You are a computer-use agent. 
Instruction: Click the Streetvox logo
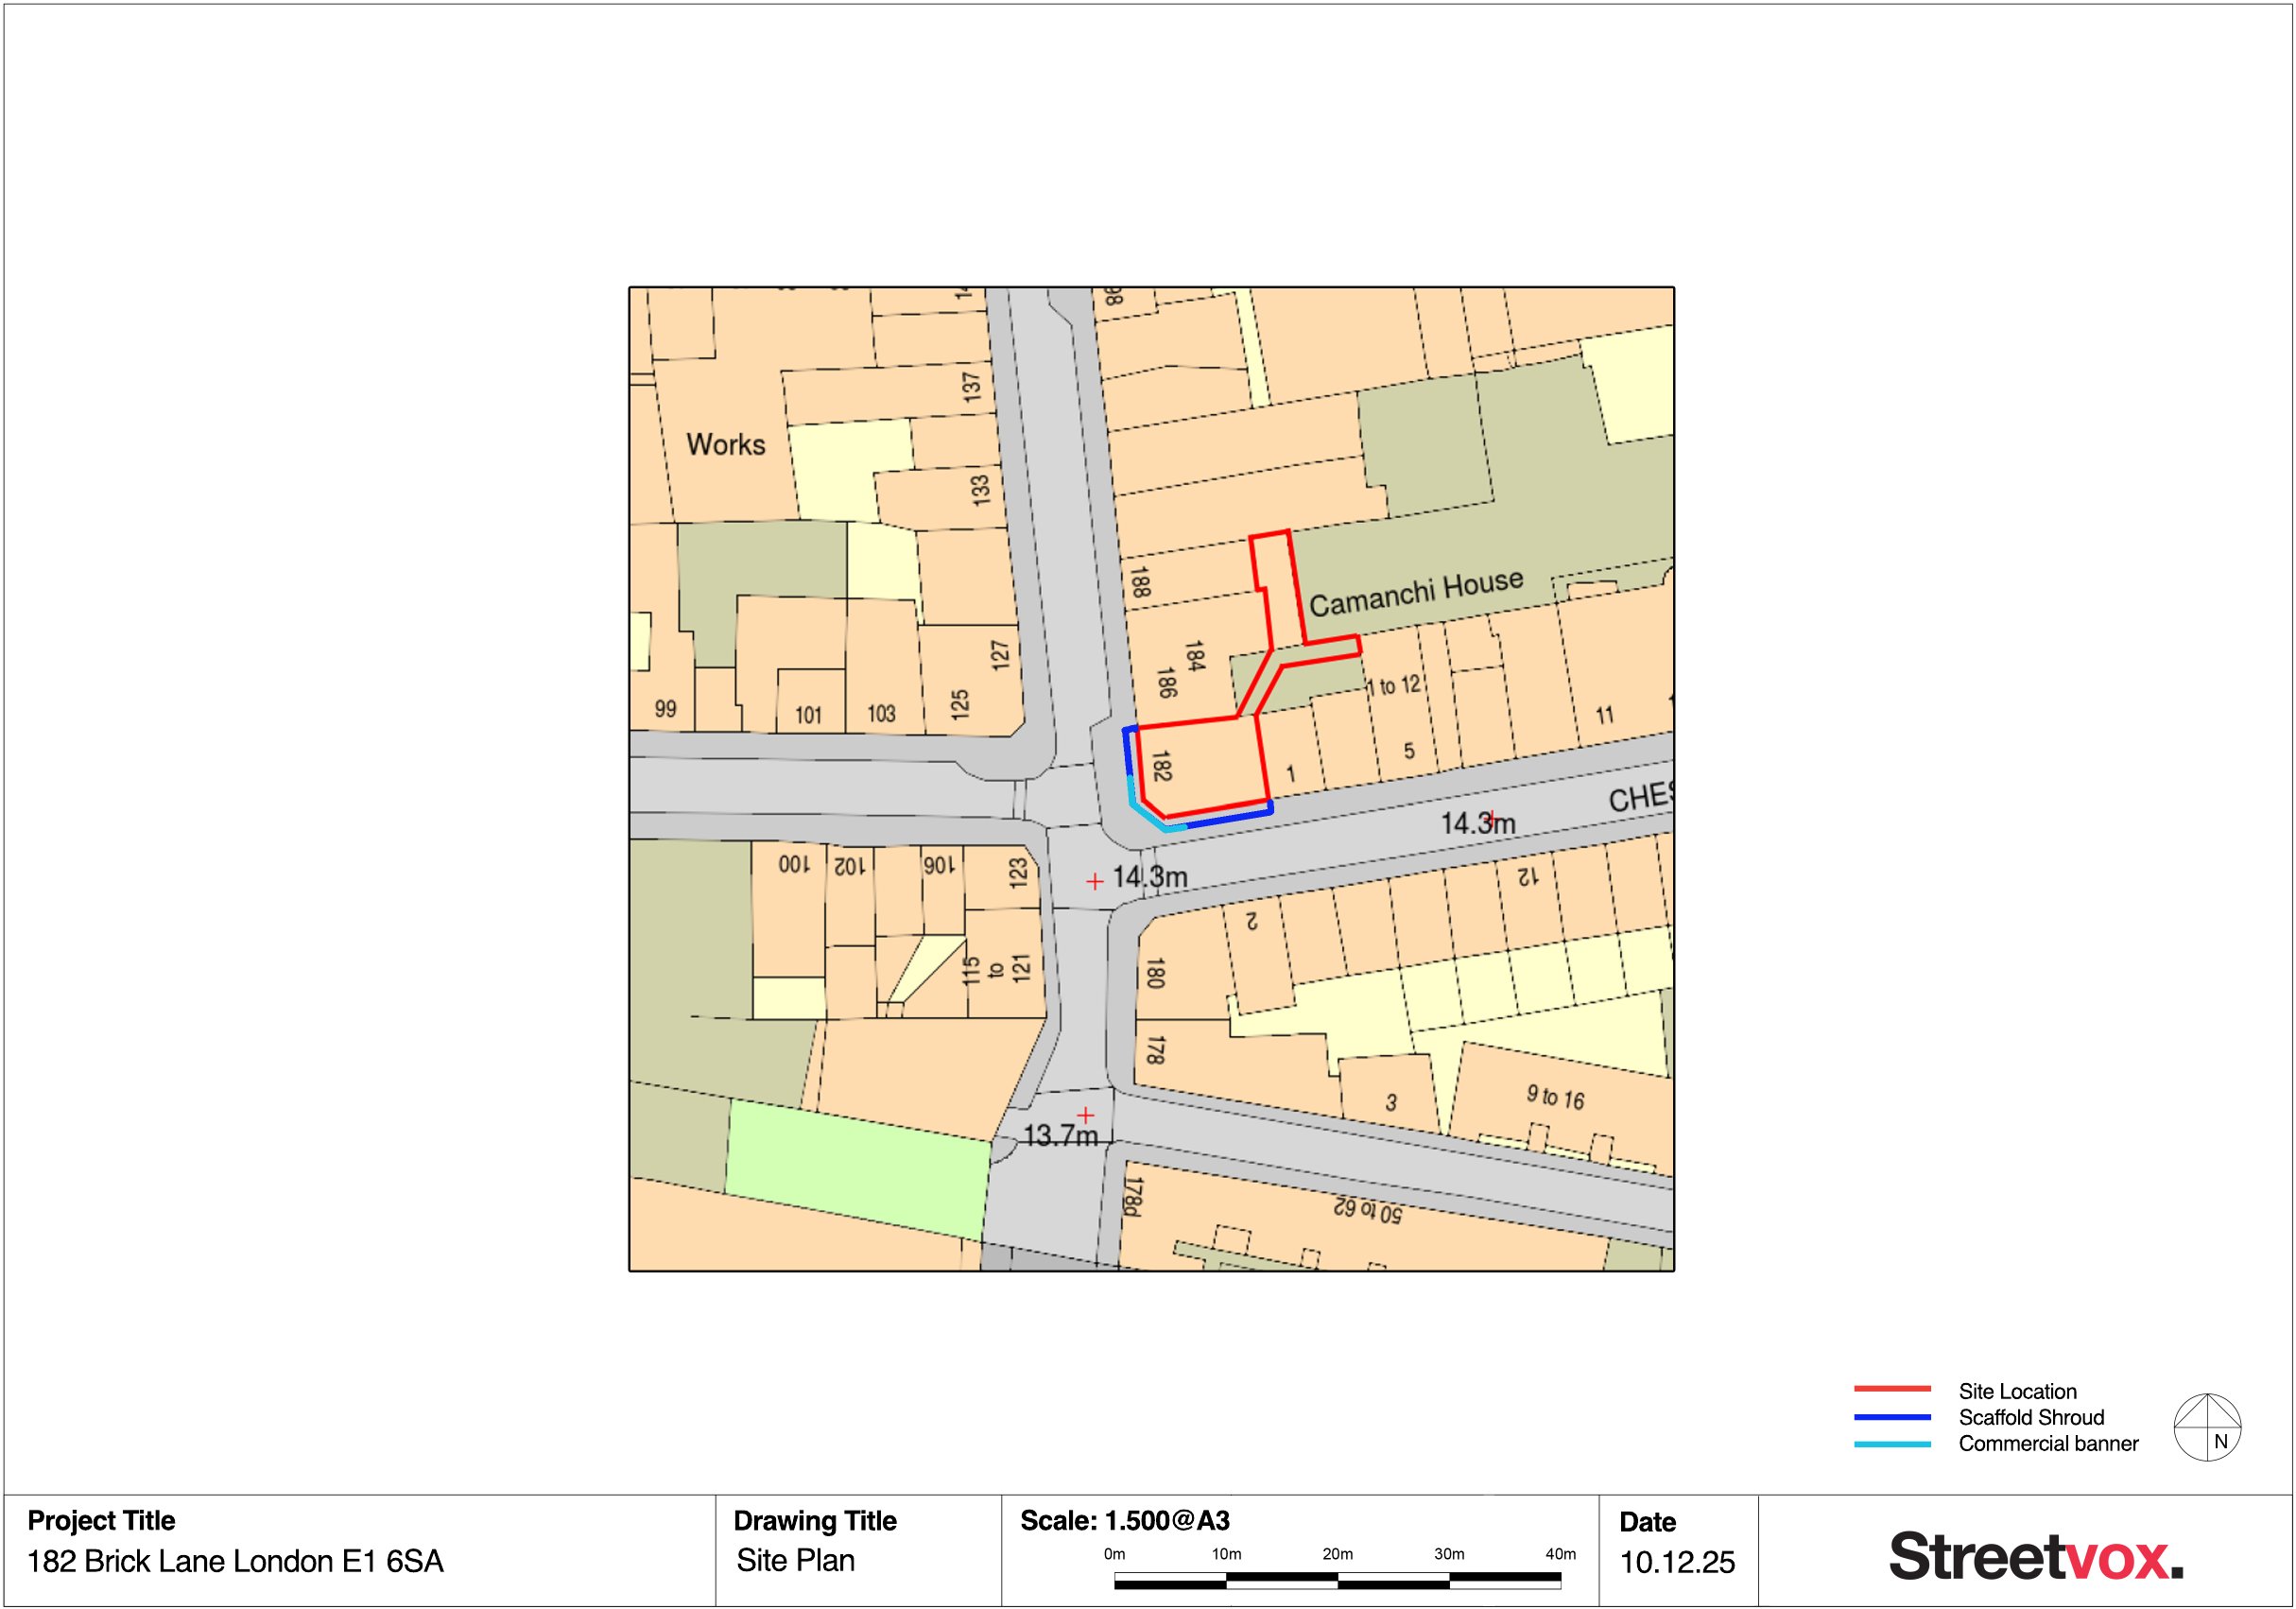click(x=2036, y=1556)
